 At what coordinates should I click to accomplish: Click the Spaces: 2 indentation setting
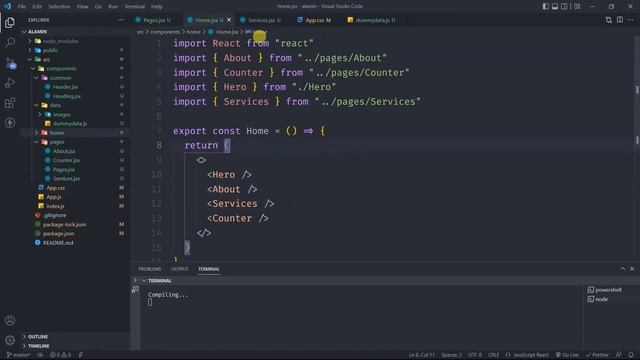click(451, 355)
